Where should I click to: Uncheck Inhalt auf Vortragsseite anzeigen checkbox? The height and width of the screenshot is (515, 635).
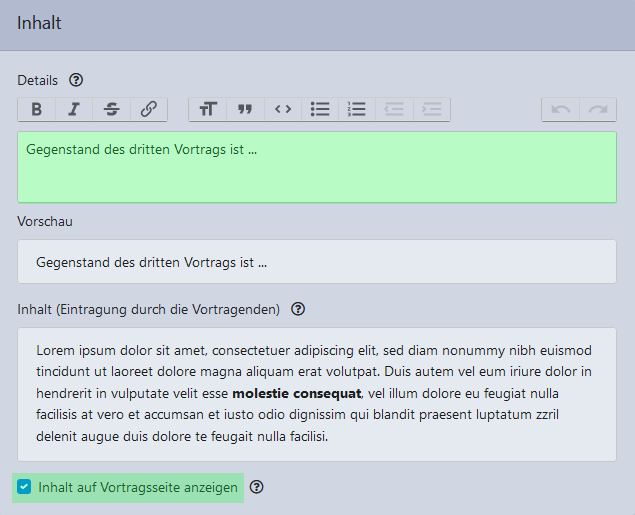pos(24,487)
